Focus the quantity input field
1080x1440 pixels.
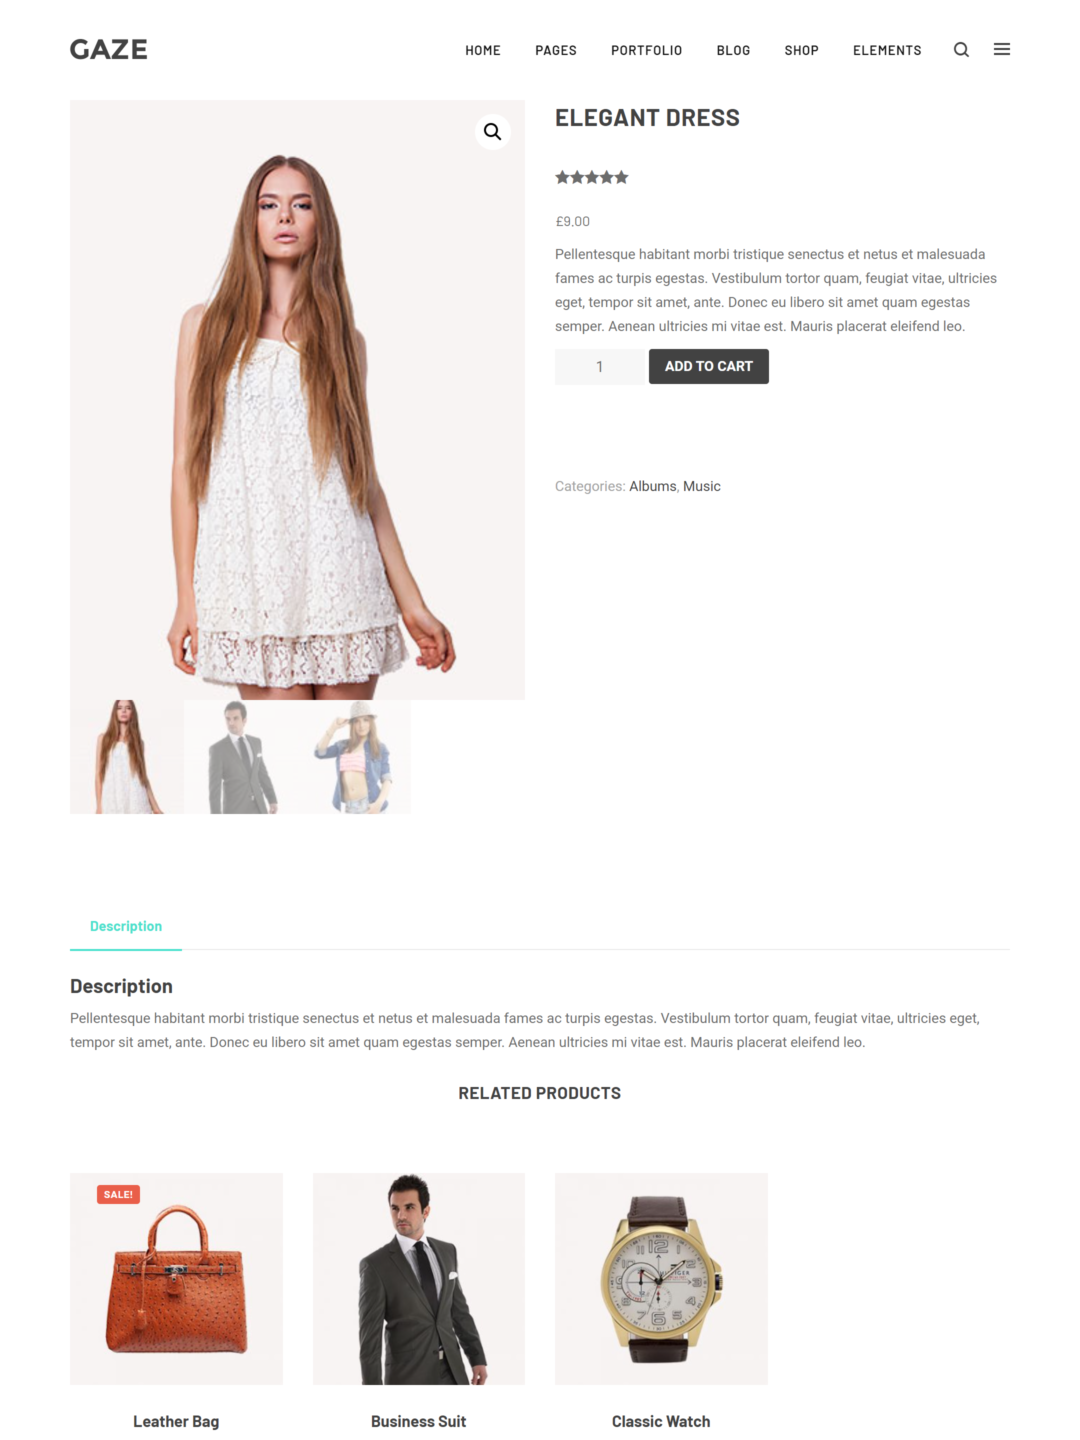tap(600, 367)
